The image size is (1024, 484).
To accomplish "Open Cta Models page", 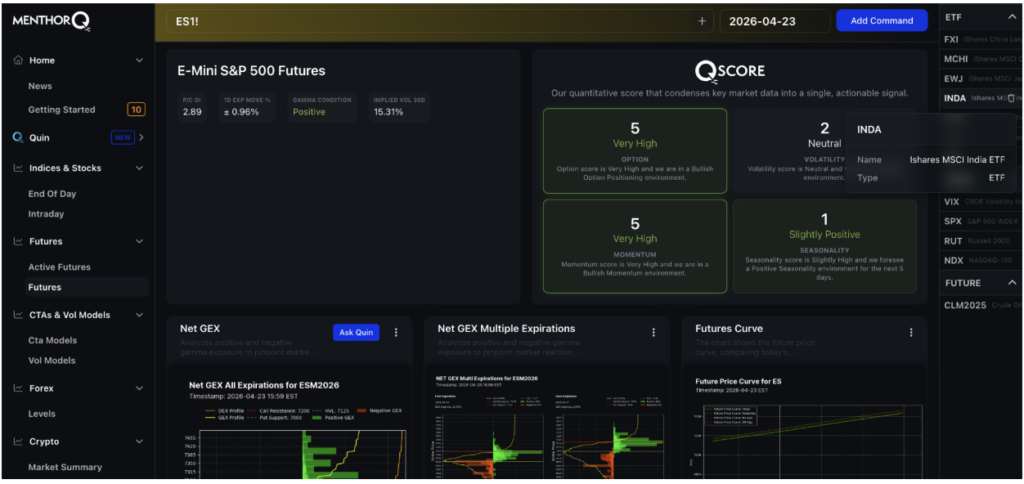I will (x=52, y=340).
